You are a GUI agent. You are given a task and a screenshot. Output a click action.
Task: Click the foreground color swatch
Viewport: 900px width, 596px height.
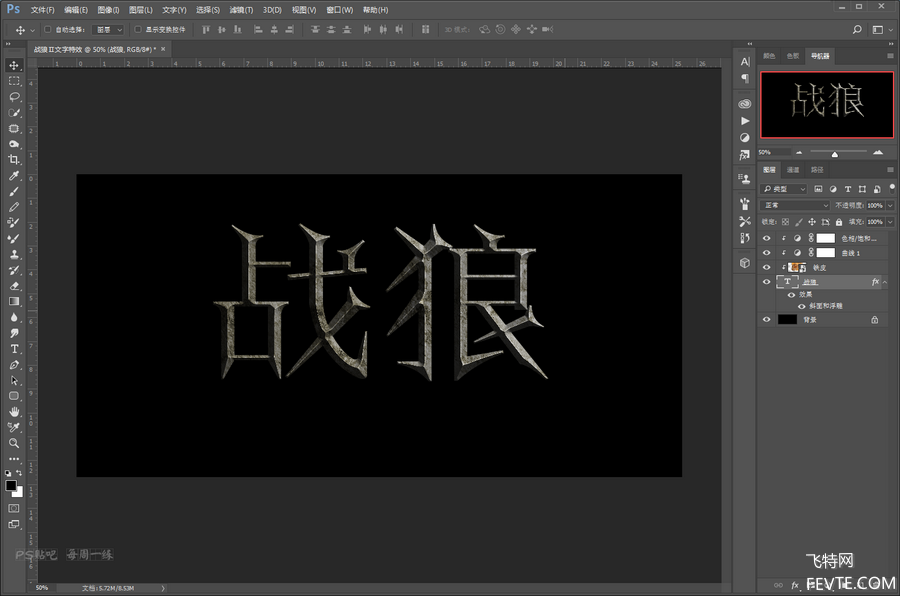pyautogui.click(x=11, y=485)
